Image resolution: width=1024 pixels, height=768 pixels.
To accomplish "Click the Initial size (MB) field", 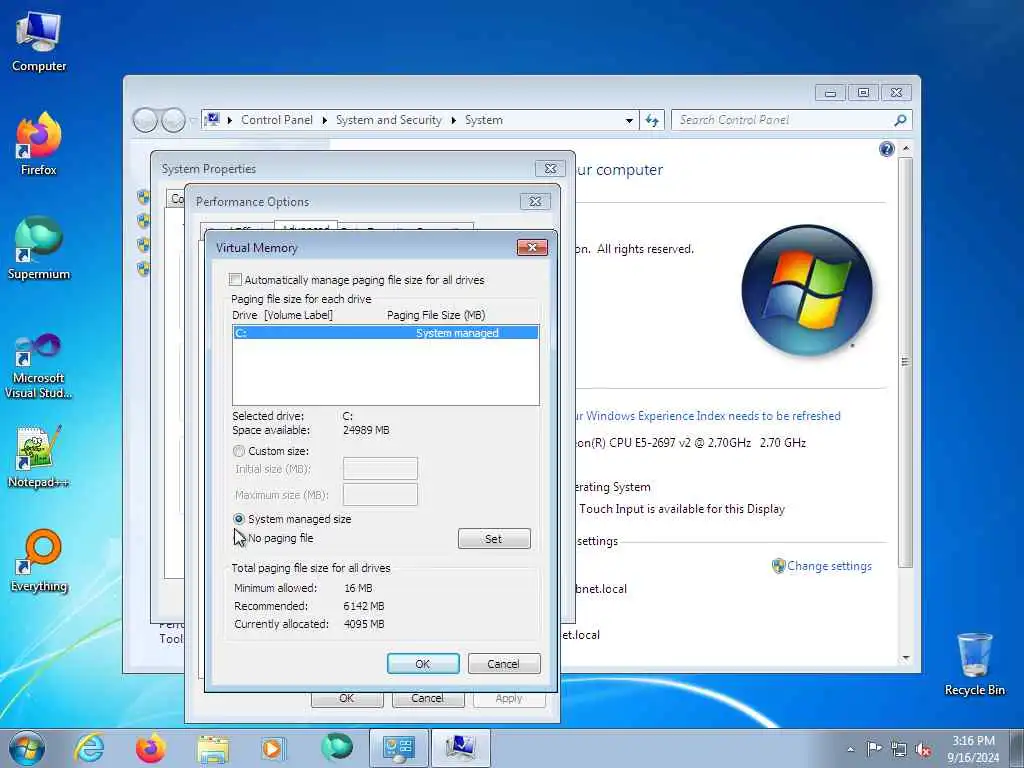I will pyautogui.click(x=380, y=468).
